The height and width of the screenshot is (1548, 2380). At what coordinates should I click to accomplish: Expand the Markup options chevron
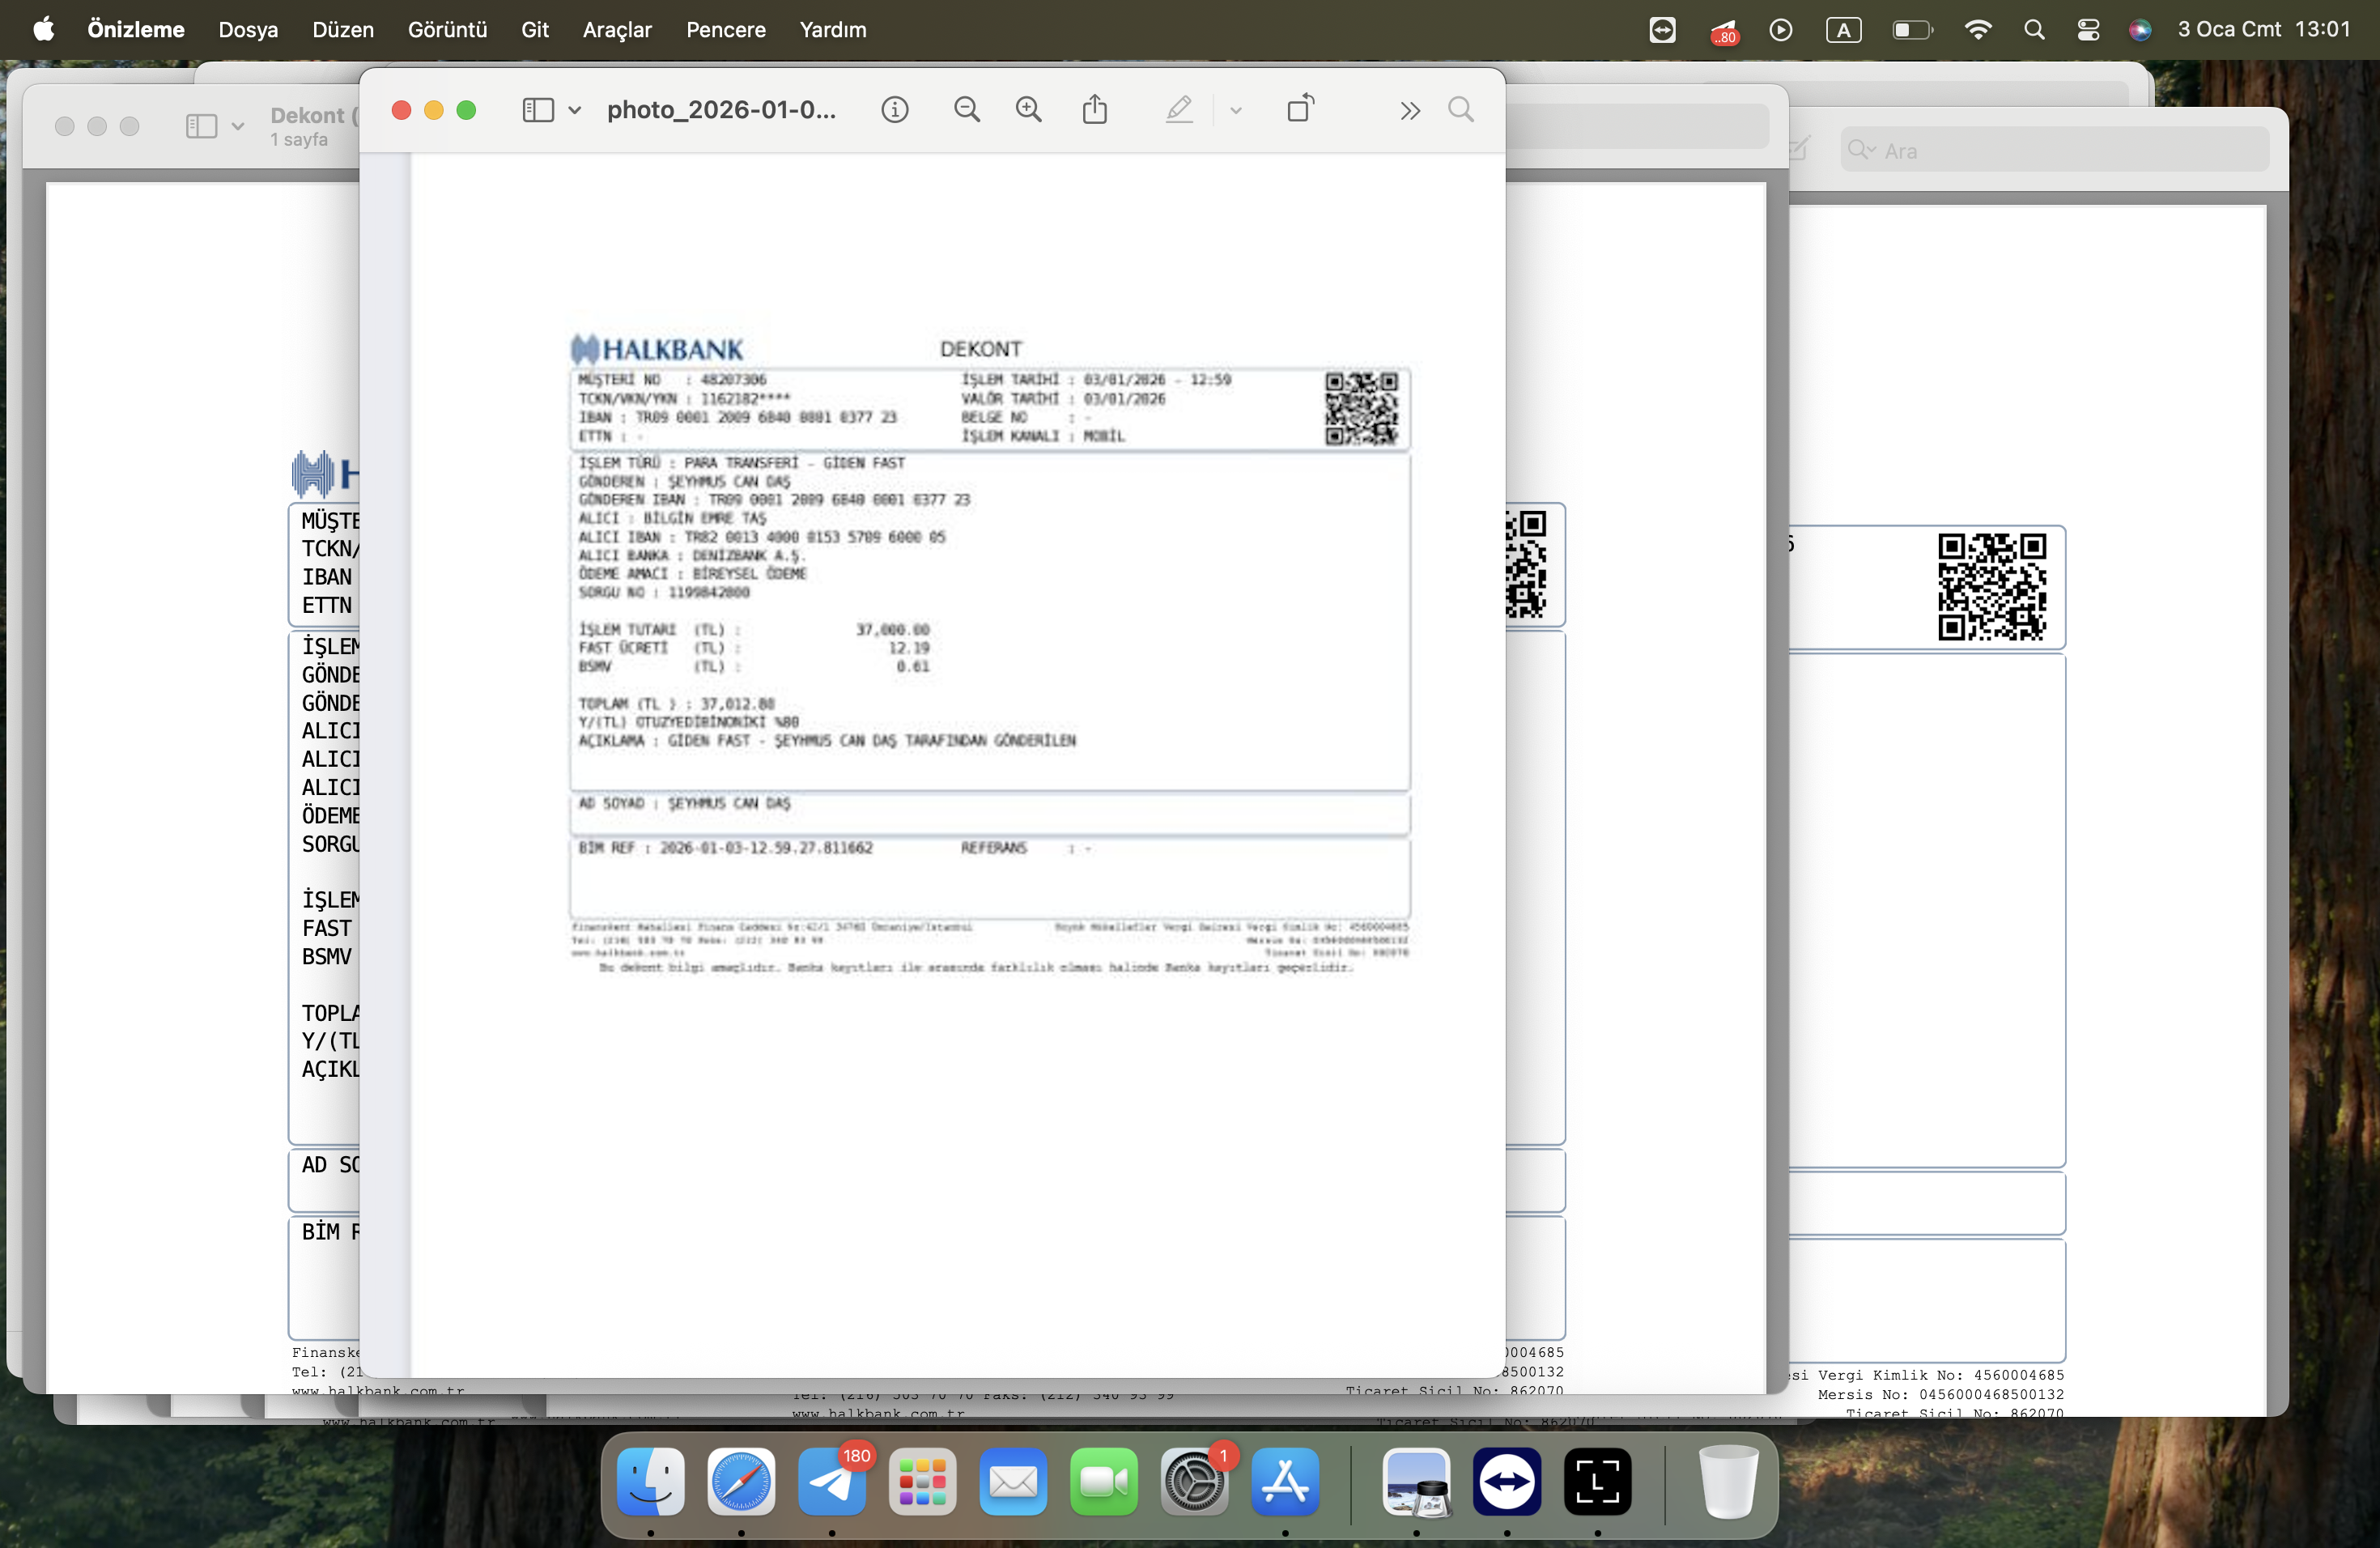click(1236, 111)
